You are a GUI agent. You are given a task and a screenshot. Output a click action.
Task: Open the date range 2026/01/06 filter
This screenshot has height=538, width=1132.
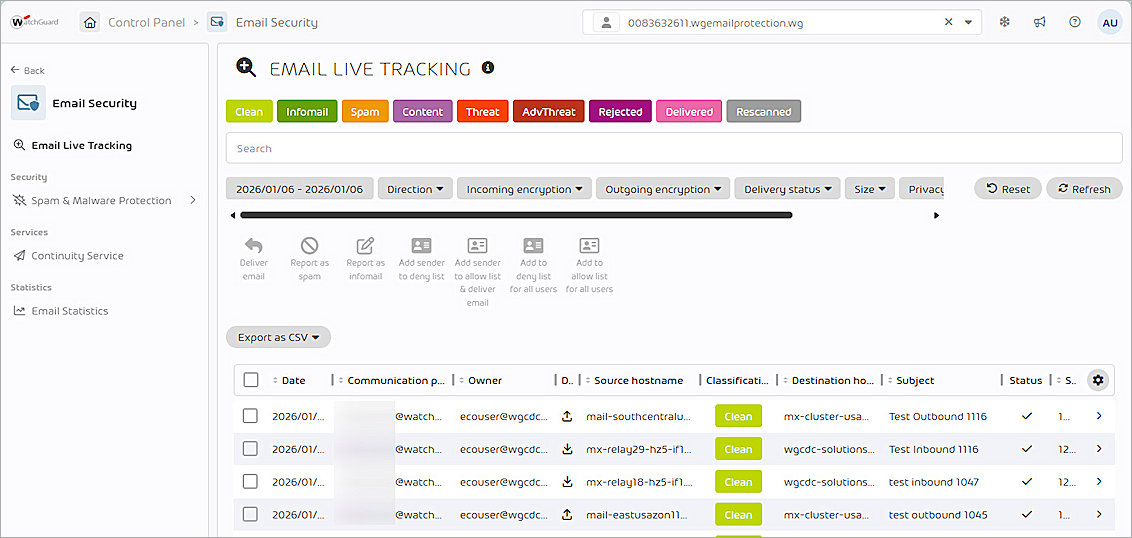(300, 189)
